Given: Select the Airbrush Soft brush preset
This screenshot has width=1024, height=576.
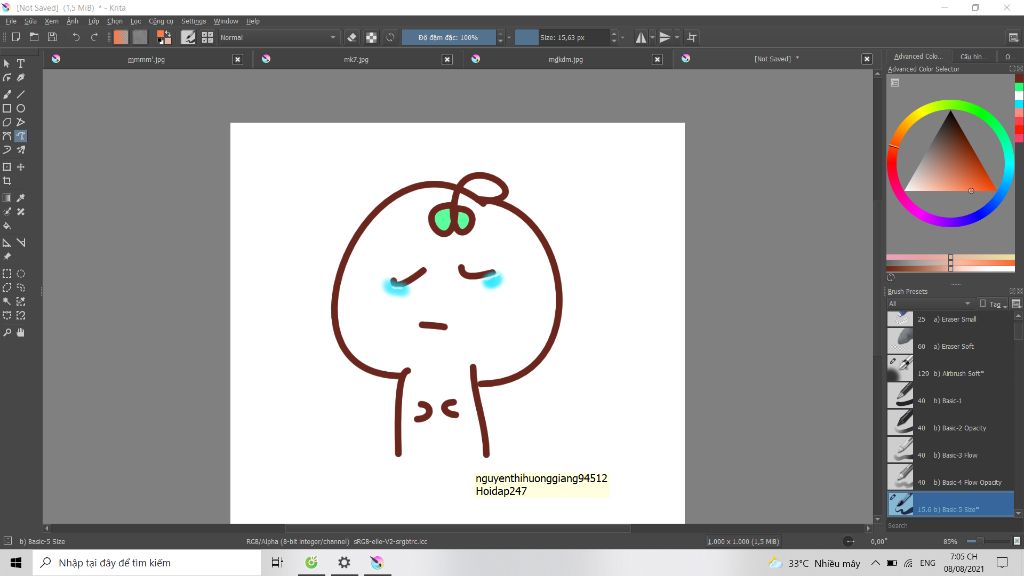Looking at the screenshot, I should coord(950,374).
